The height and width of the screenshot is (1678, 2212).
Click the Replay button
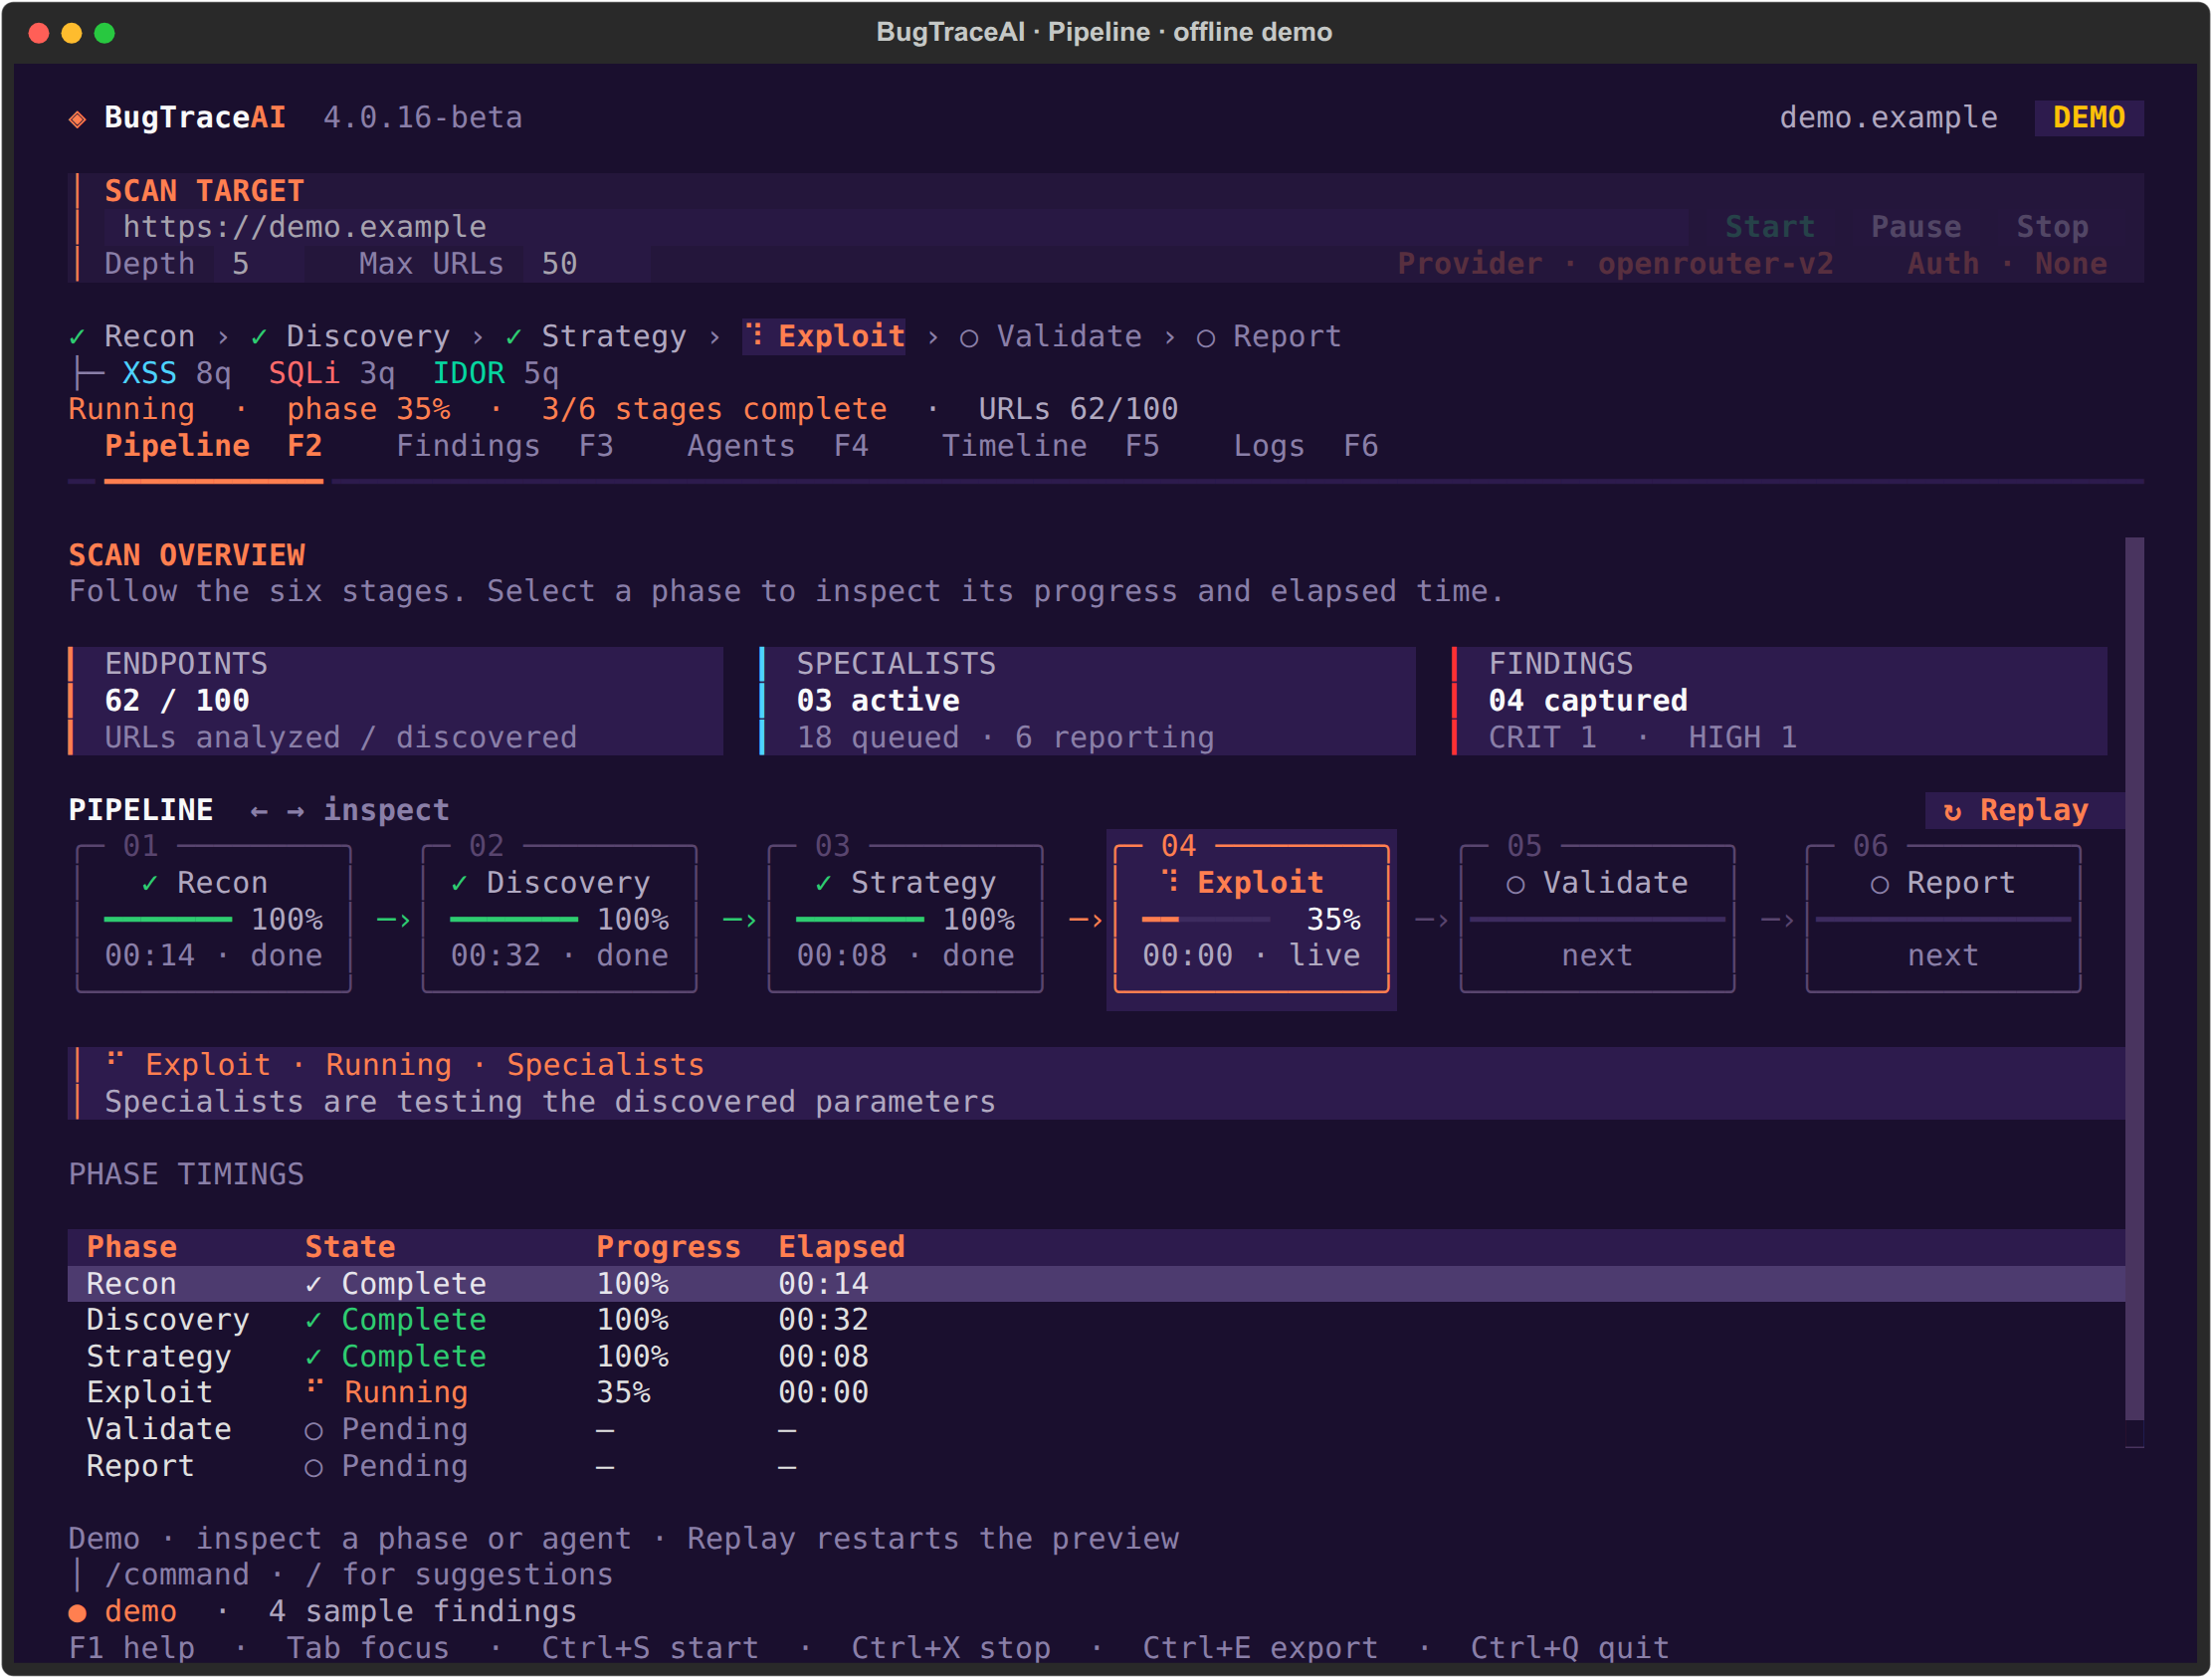pyautogui.click(x=2025, y=810)
